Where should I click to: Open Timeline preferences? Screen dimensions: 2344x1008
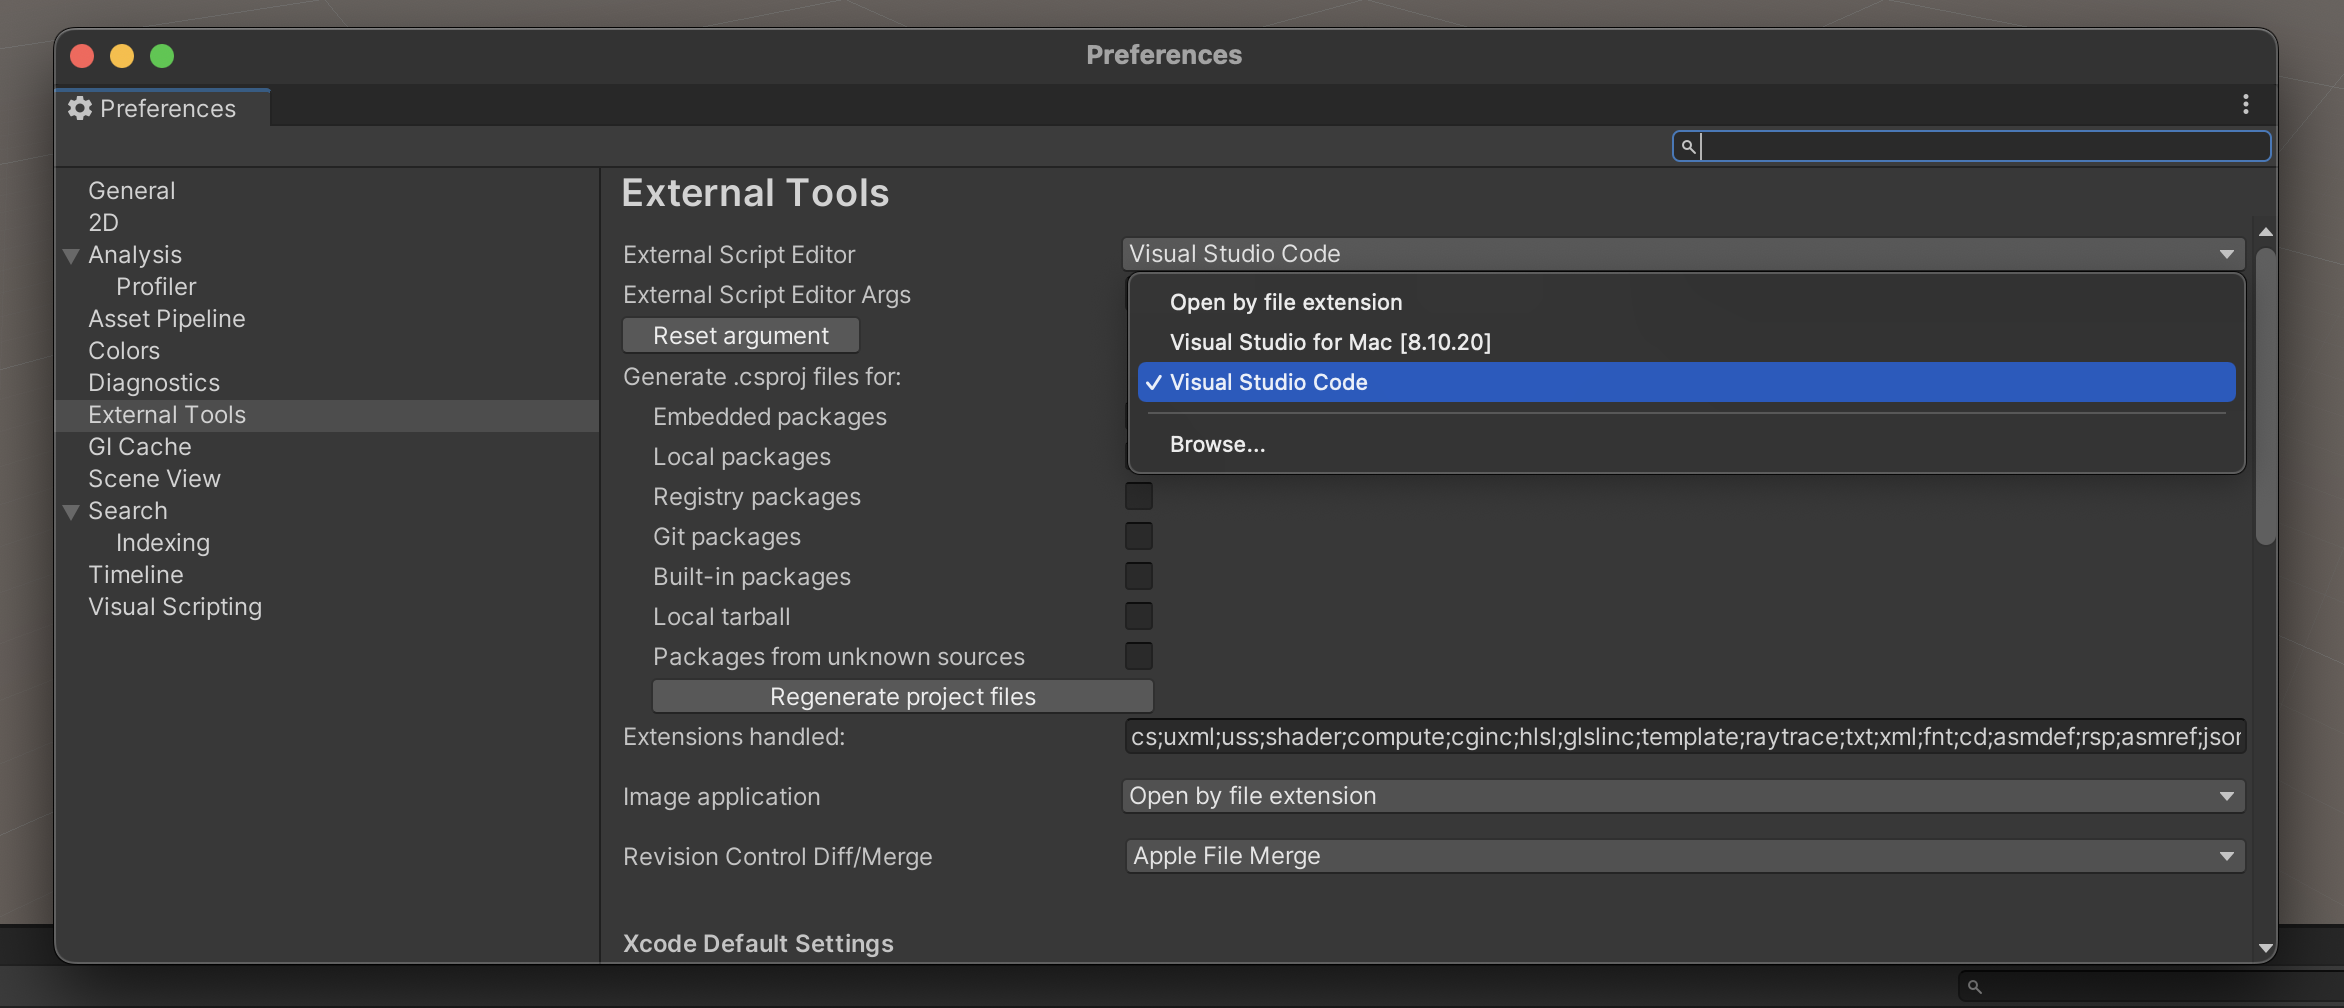135,574
